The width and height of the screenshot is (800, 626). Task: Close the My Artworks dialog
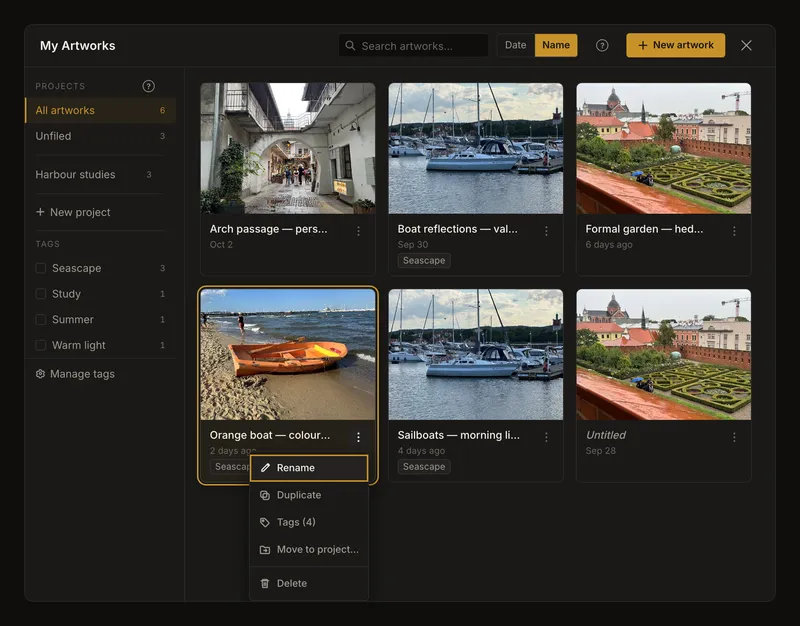(746, 45)
